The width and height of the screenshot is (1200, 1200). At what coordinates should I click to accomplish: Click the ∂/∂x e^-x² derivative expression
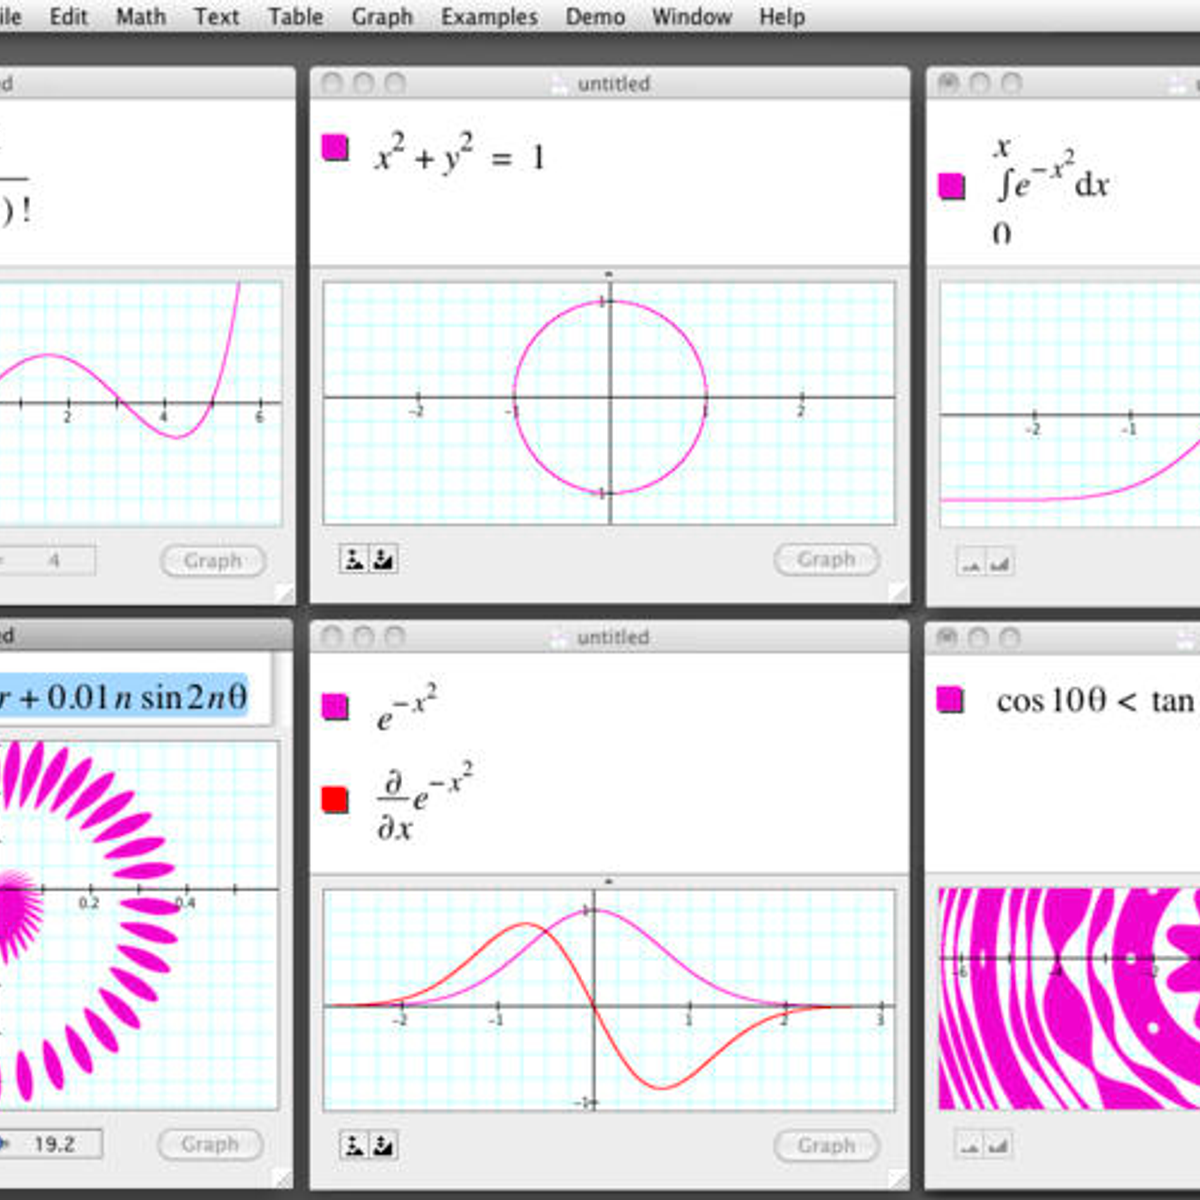[424, 801]
